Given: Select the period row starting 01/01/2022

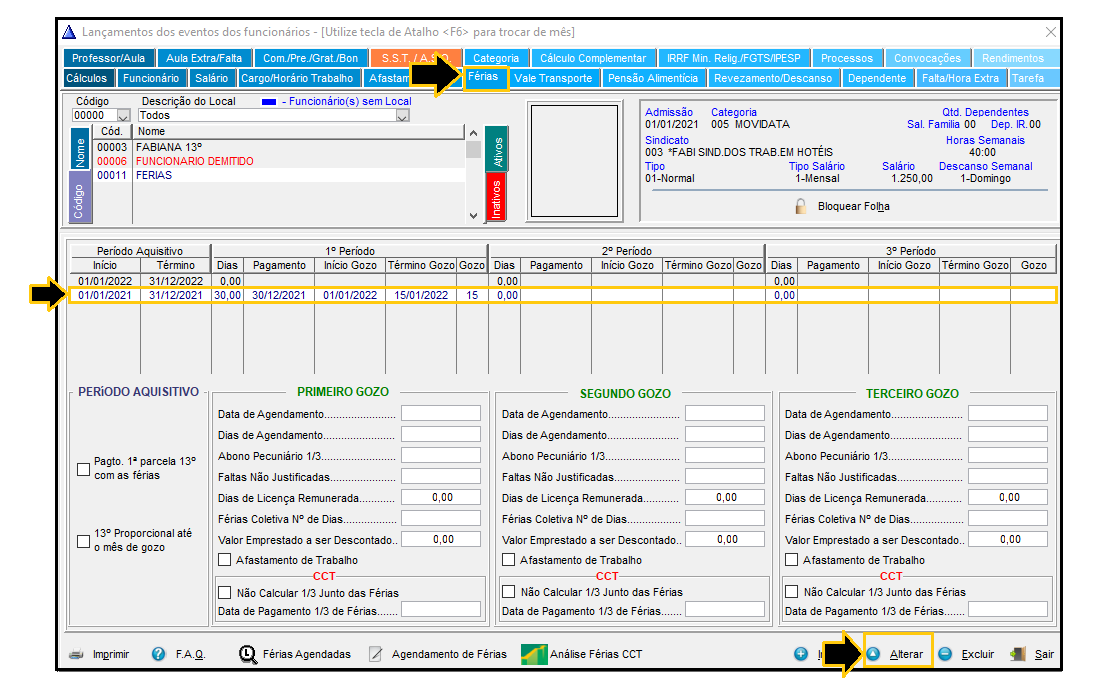Looking at the screenshot, I should click(x=562, y=281).
